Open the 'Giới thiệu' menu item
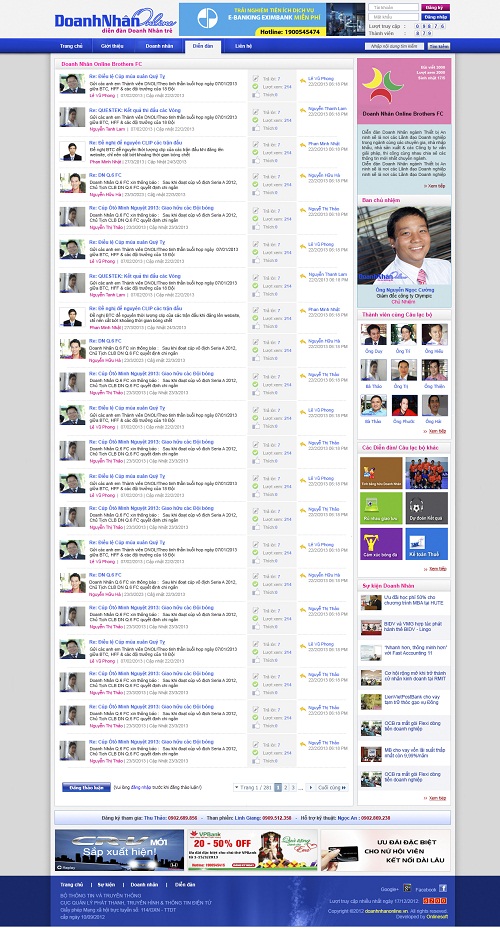The image size is (500, 929). pos(112,46)
